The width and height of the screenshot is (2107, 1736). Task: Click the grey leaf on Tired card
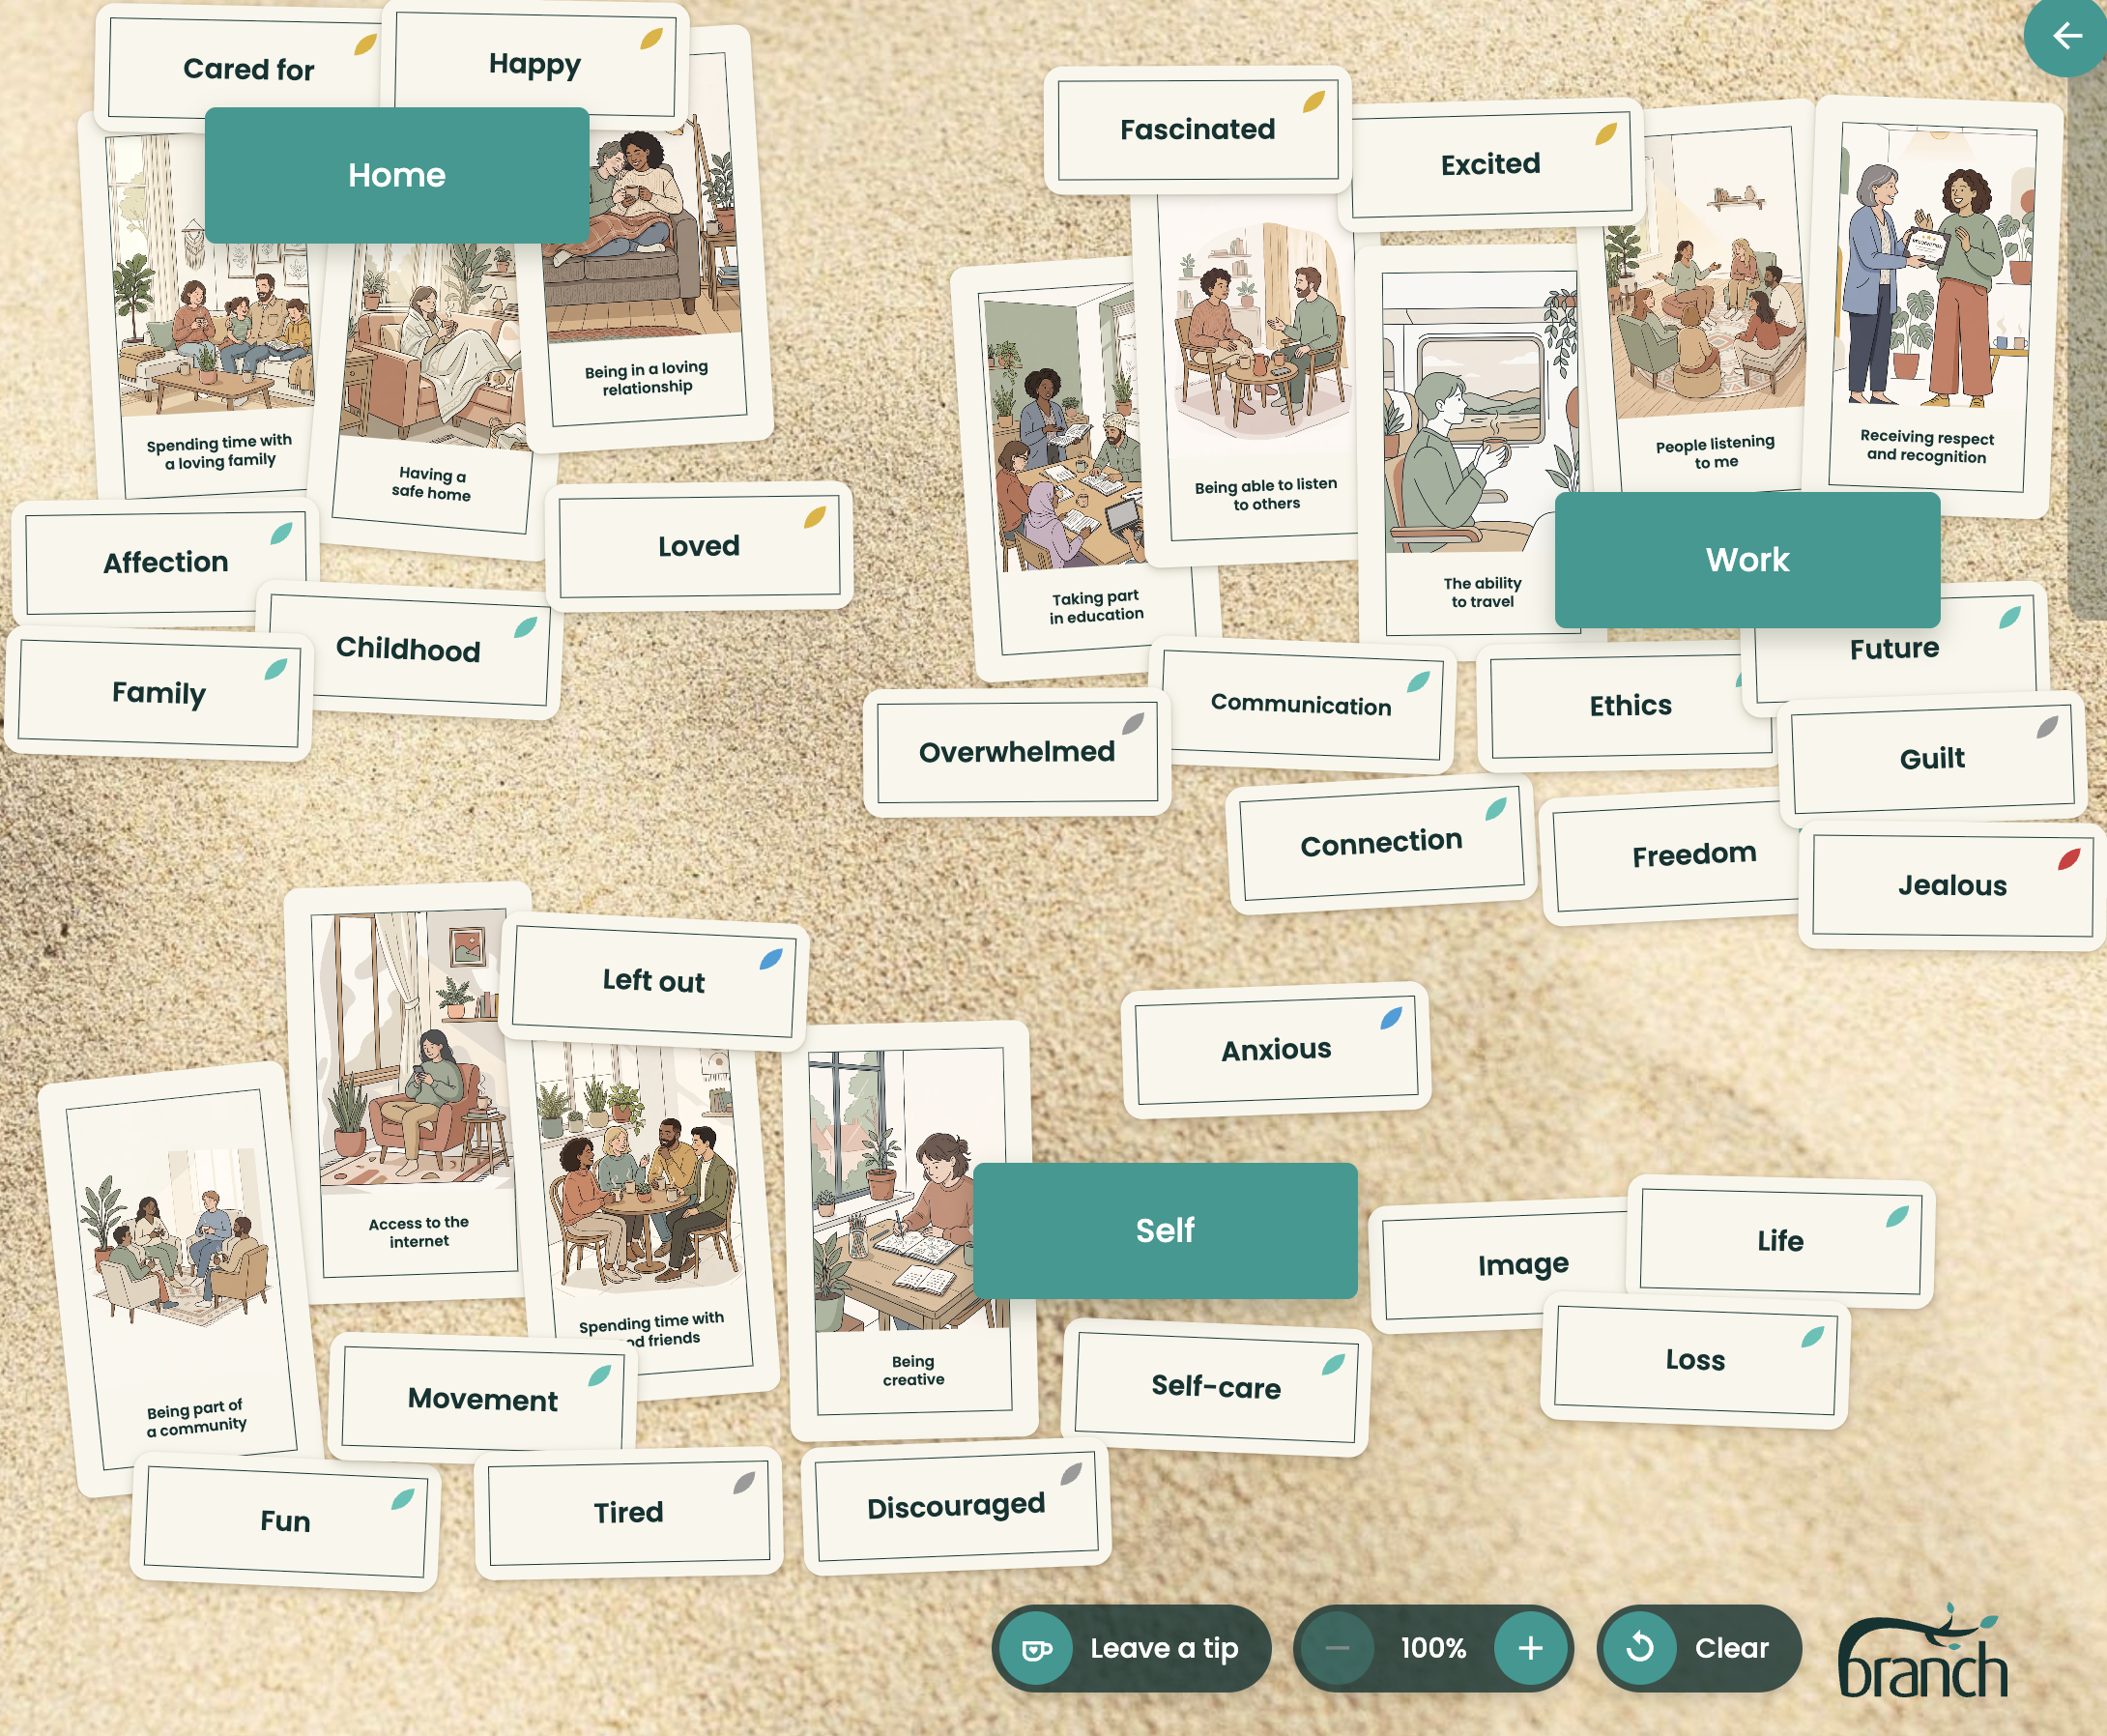coord(744,1482)
